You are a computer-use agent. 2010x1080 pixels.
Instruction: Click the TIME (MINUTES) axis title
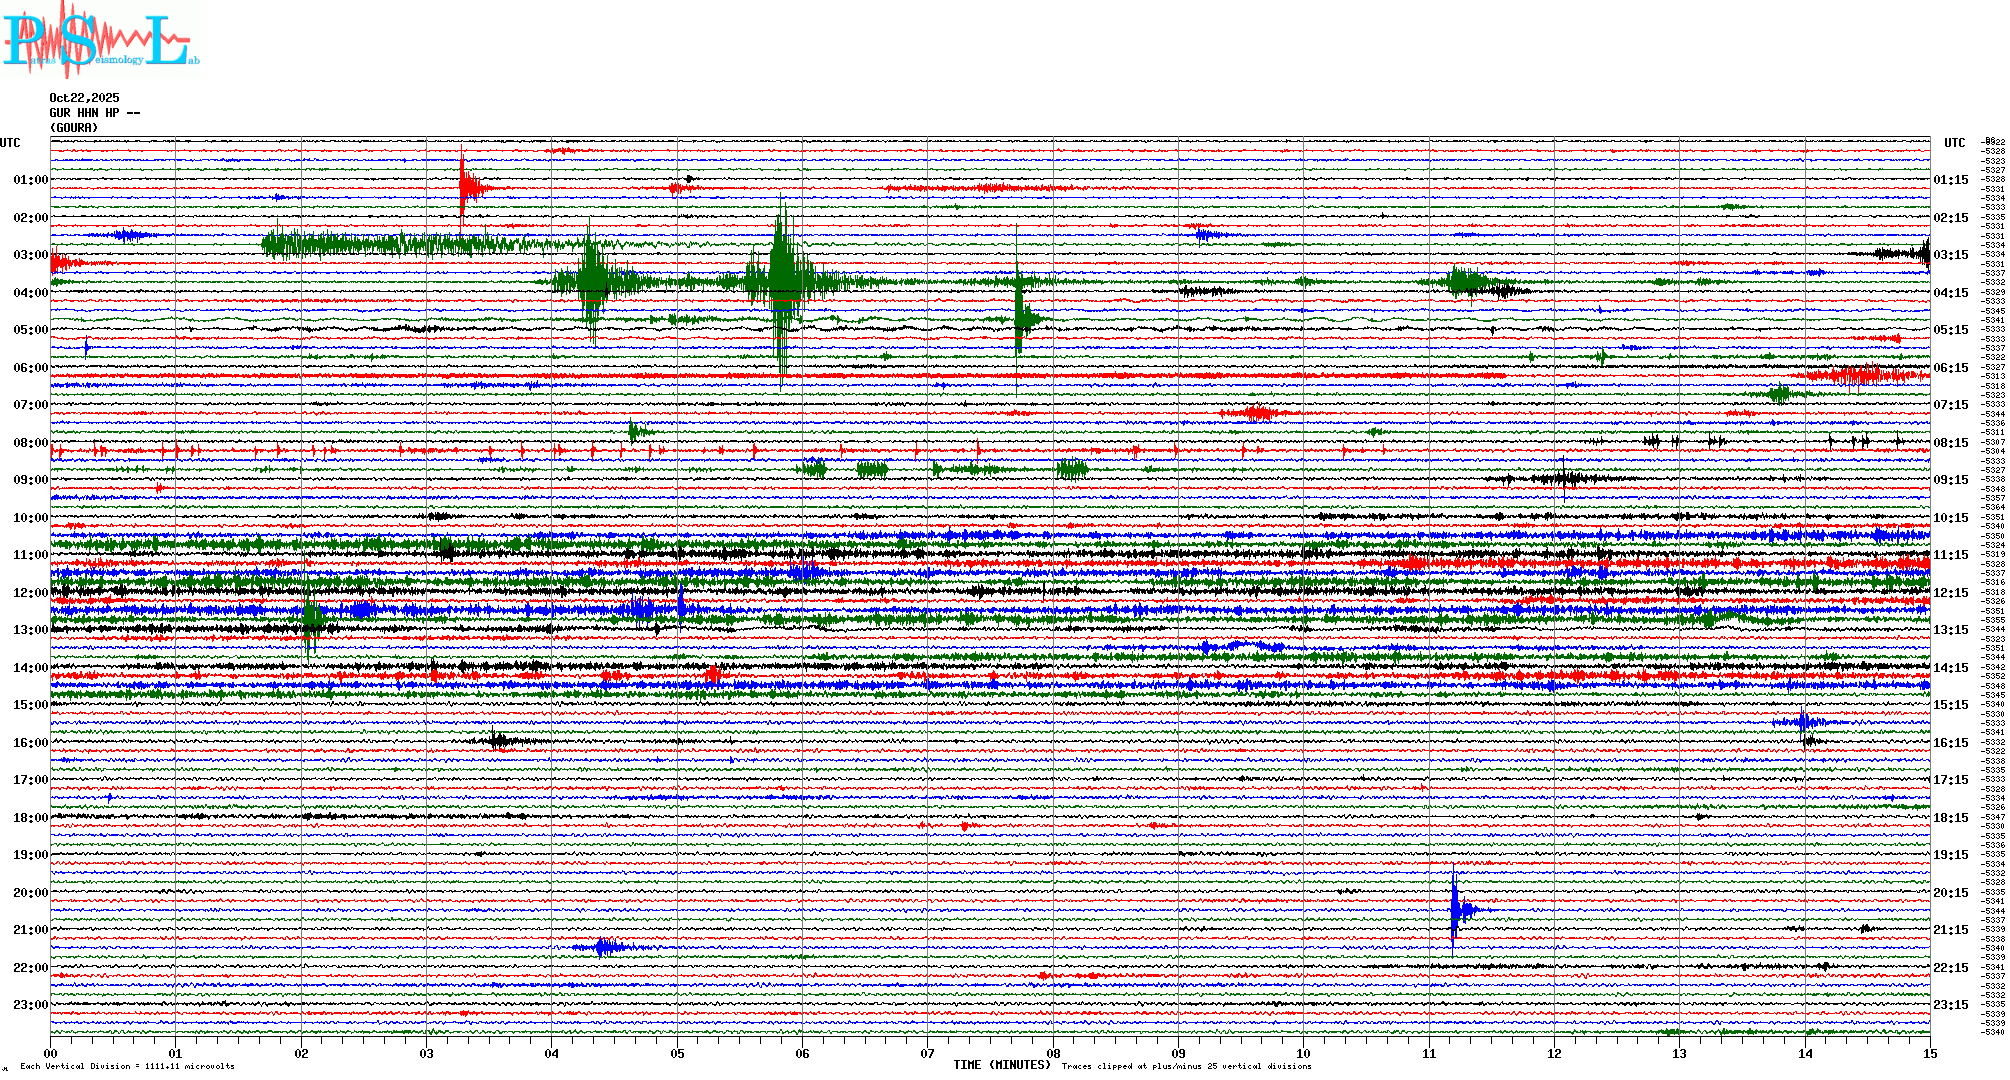click(x=1001, y=1065)
